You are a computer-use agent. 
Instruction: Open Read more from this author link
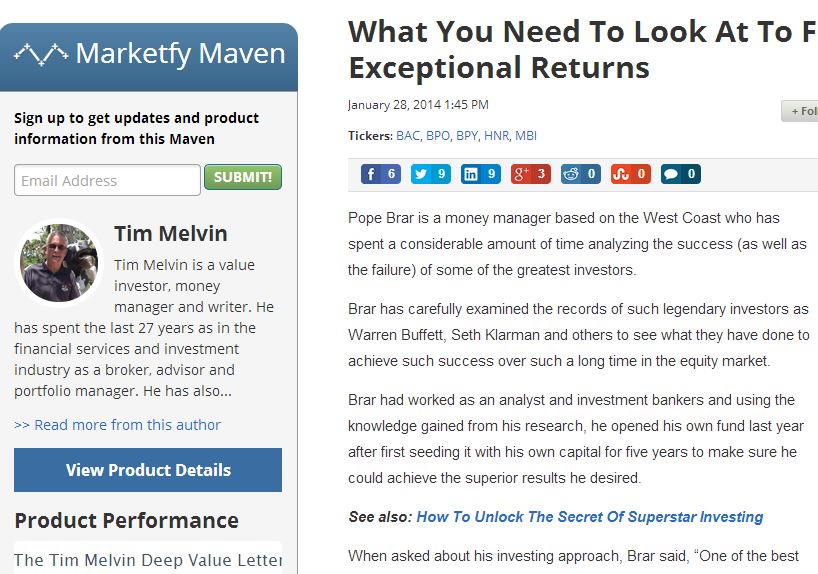coord(117,425)
